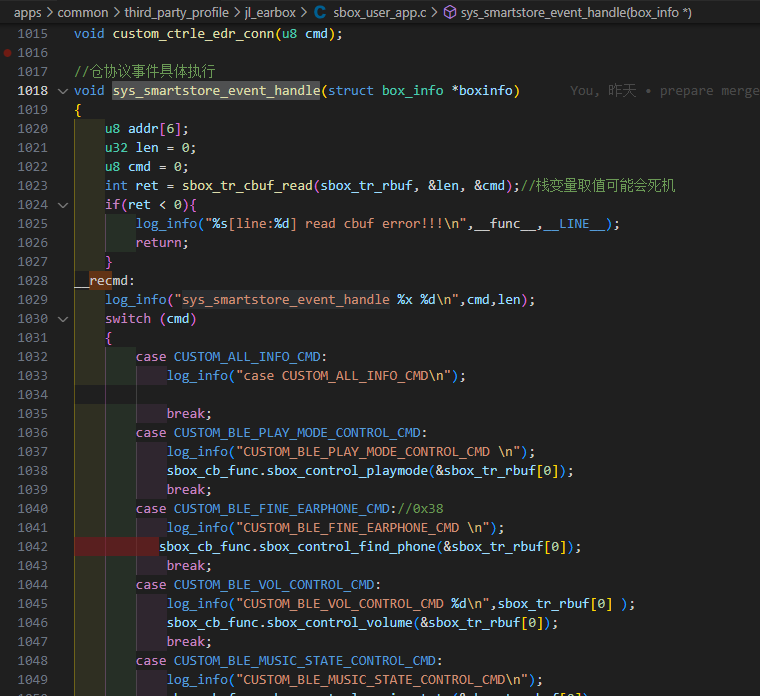760x696 pixels.
Task: Click the 'u32 len = 0;' declaration
Action: pyautogui.click(x=151, y=148)
